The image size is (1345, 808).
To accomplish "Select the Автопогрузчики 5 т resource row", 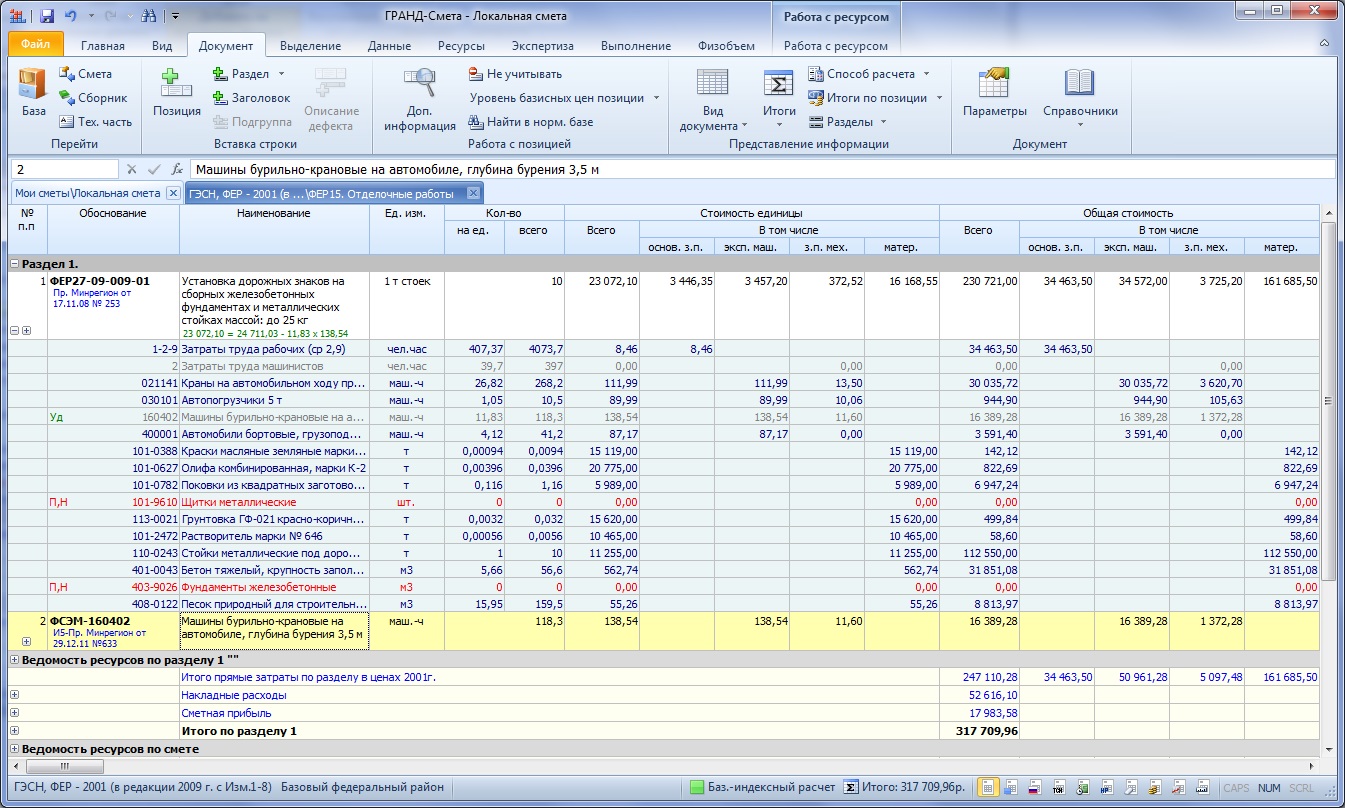I will coord(664,401).
